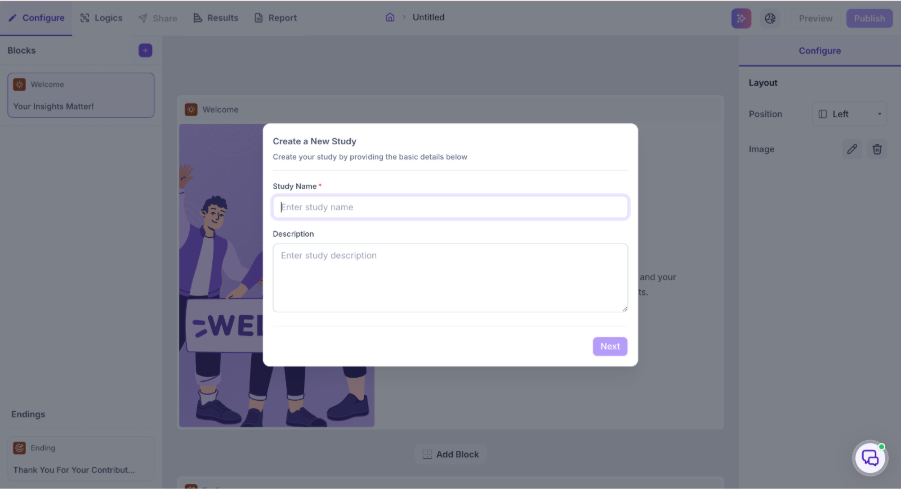Click the home icon in breadcrumb

(x=390, y=17)
